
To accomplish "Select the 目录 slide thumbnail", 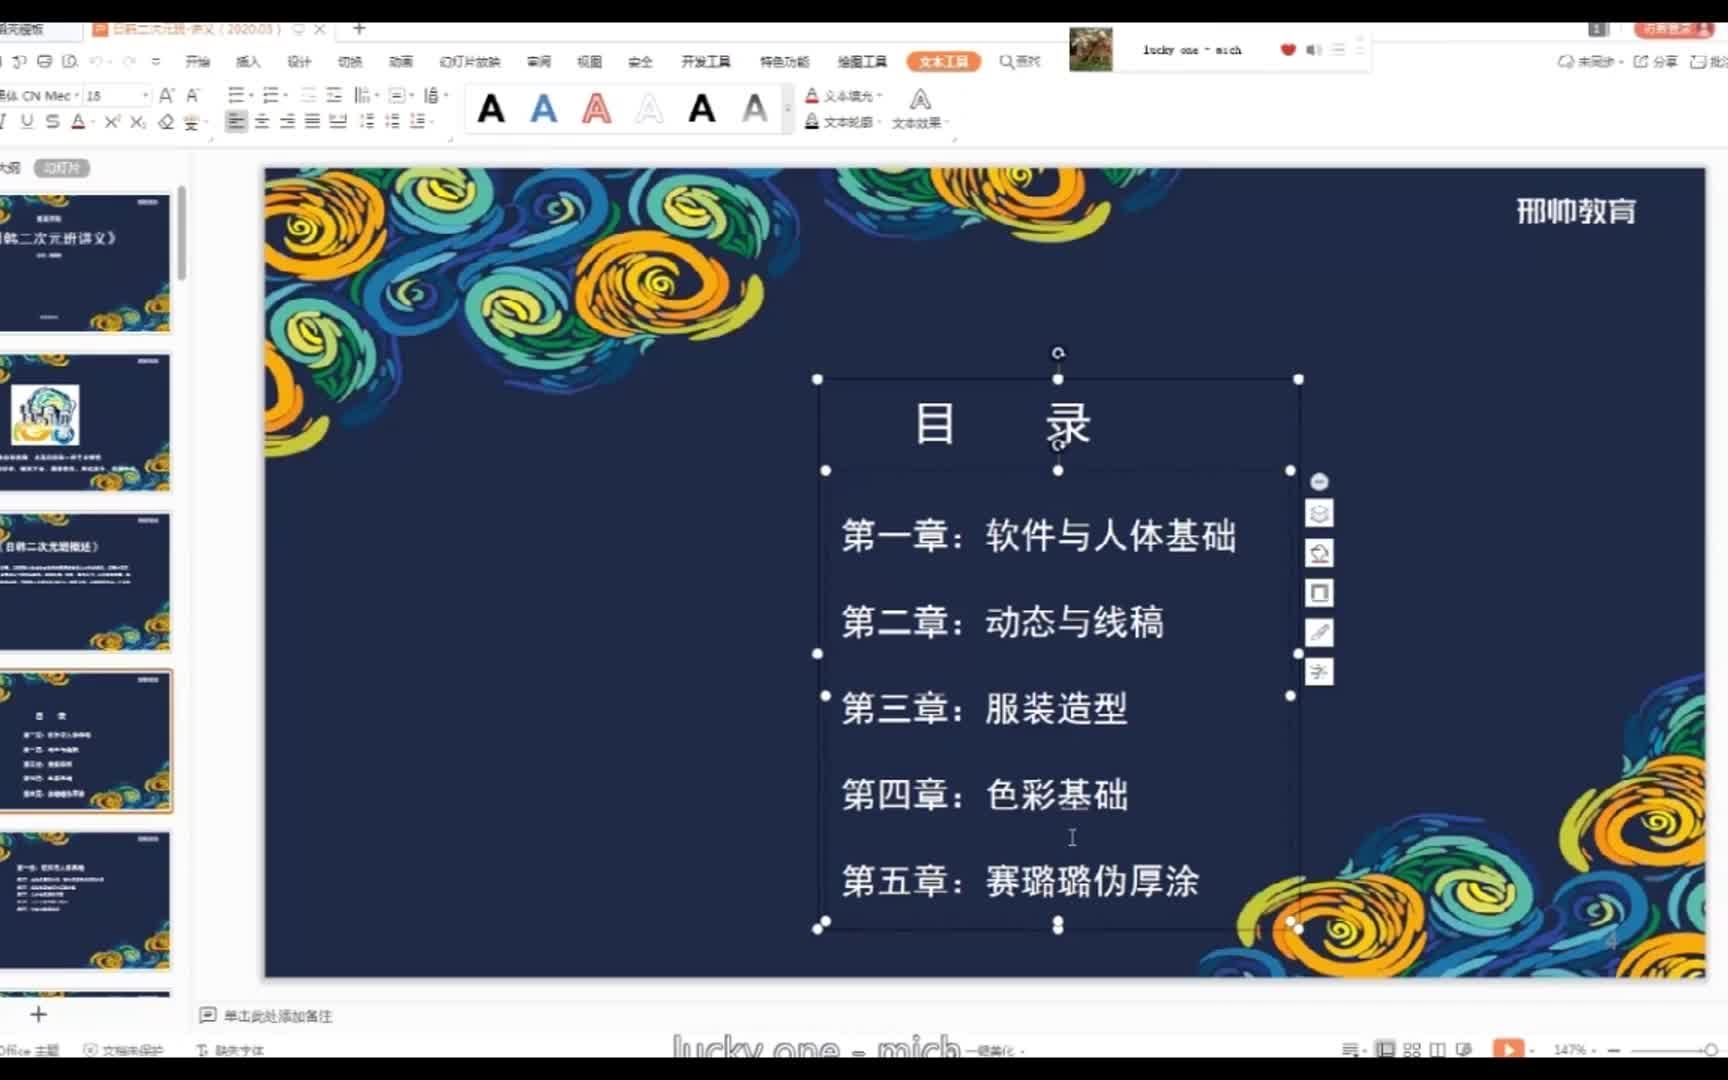I will pos(85,741).
